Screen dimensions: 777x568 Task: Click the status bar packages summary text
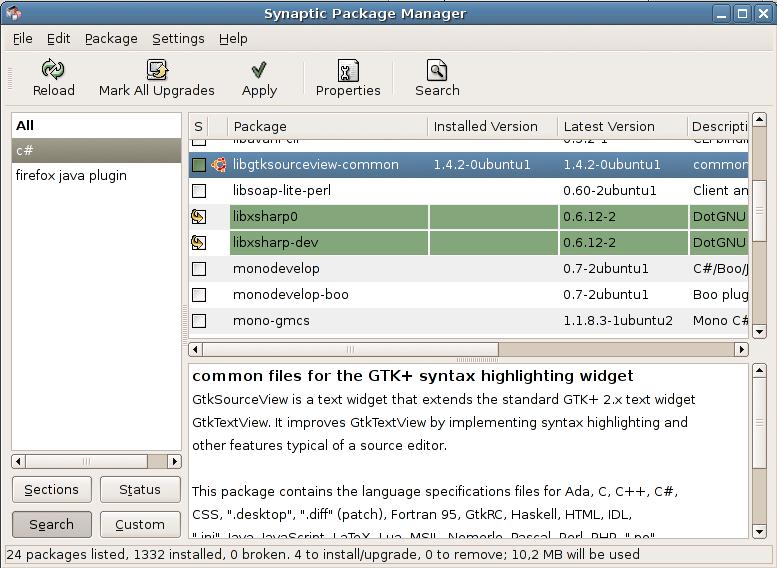(323, 554)
